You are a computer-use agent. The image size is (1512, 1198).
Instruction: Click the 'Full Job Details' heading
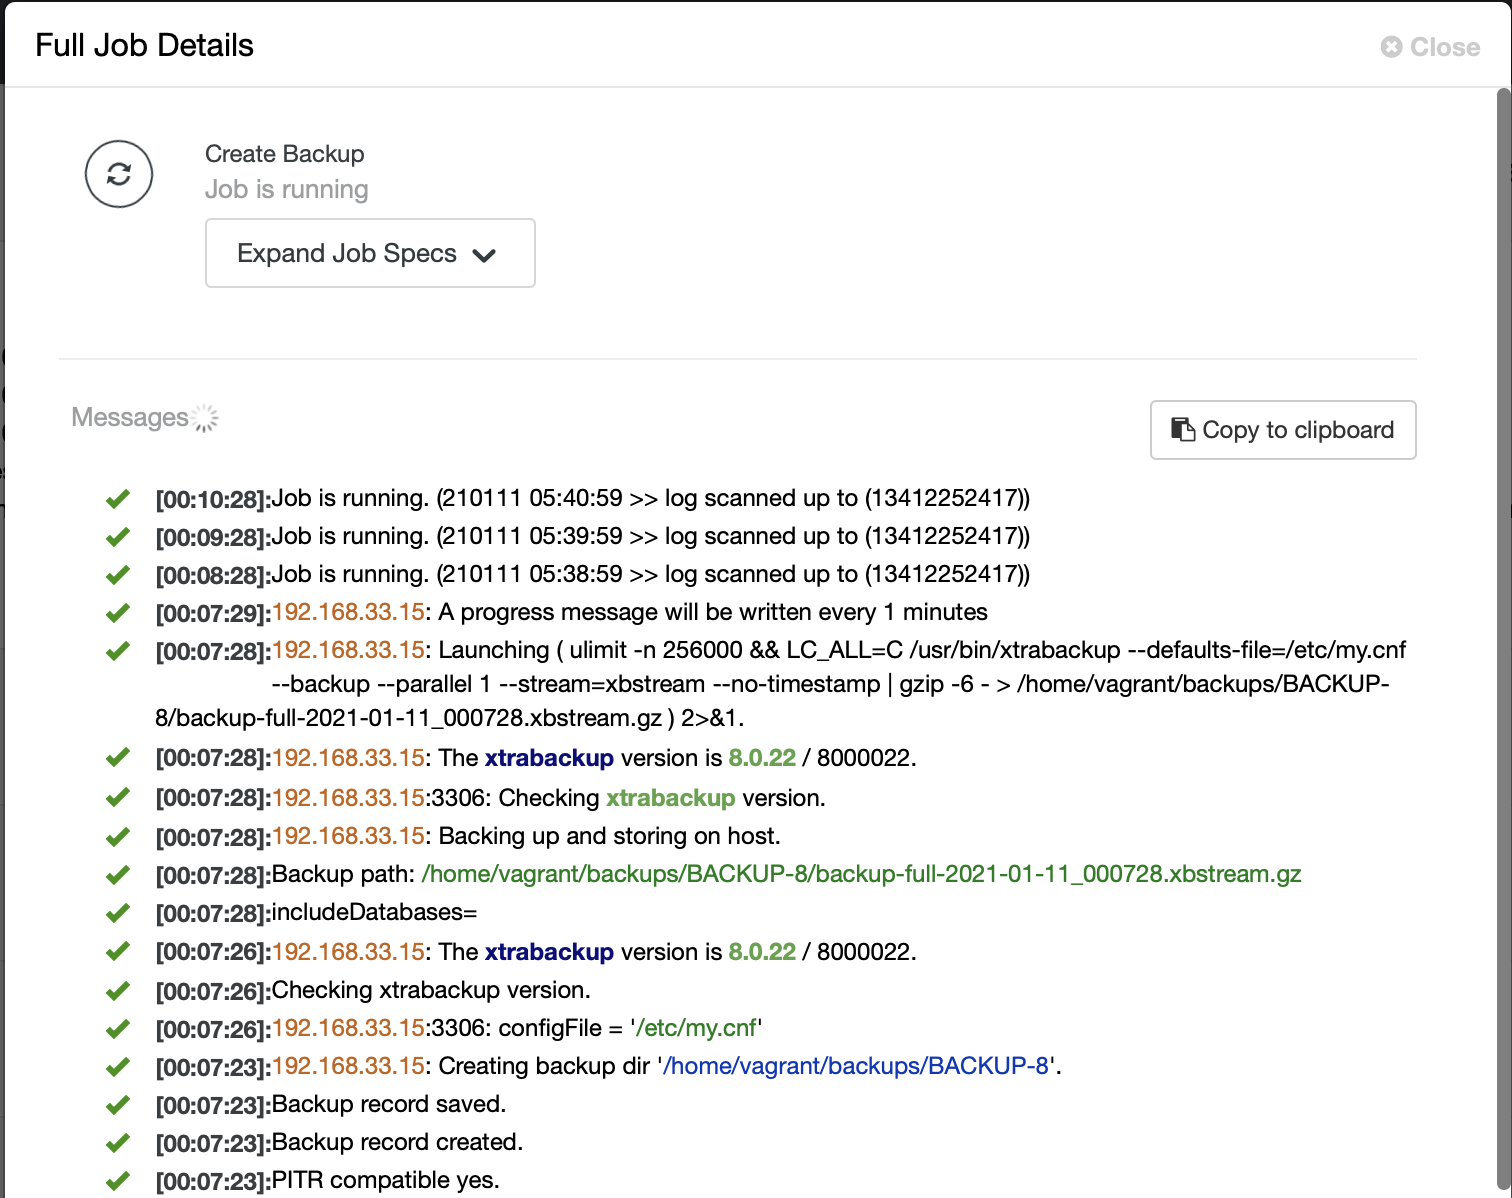pos(145,45)
